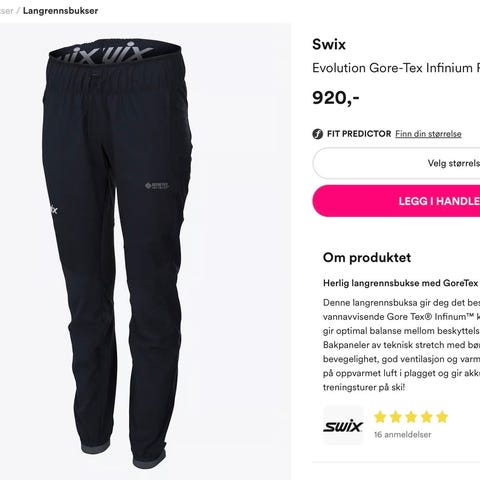Click the Evolution Gore-Tex Infinium product title

[x=396, y=68]
